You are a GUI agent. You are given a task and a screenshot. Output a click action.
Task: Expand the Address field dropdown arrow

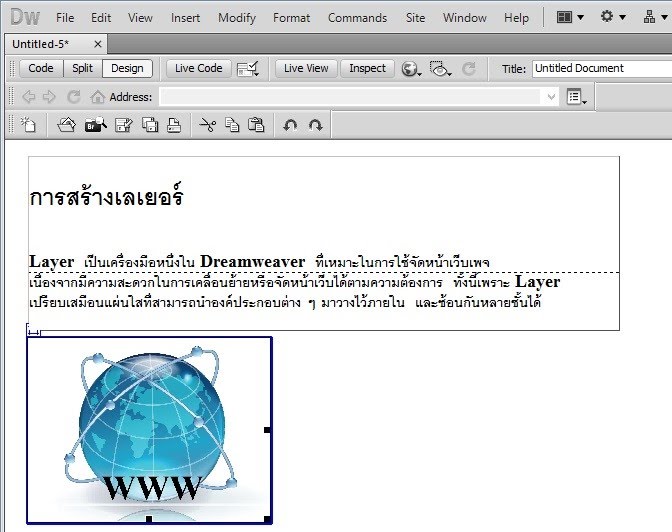pos(551,97)
